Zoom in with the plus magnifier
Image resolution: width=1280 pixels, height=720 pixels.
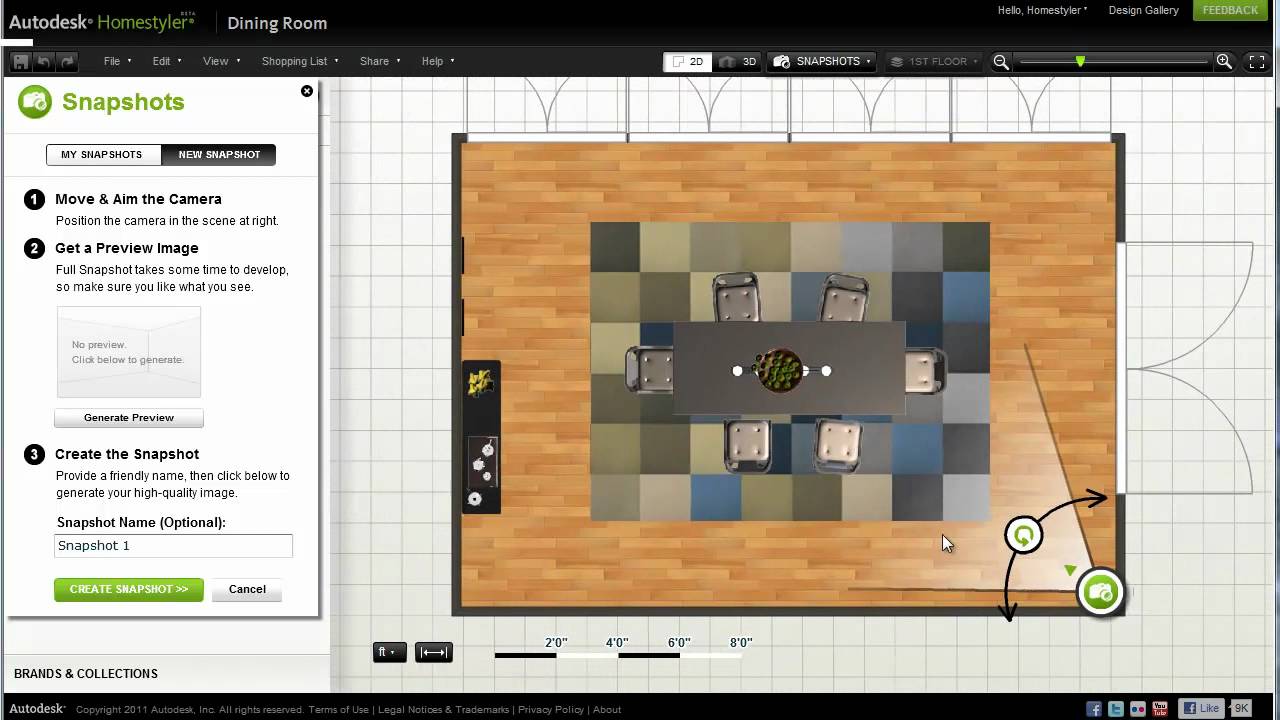coord(1224,62)
